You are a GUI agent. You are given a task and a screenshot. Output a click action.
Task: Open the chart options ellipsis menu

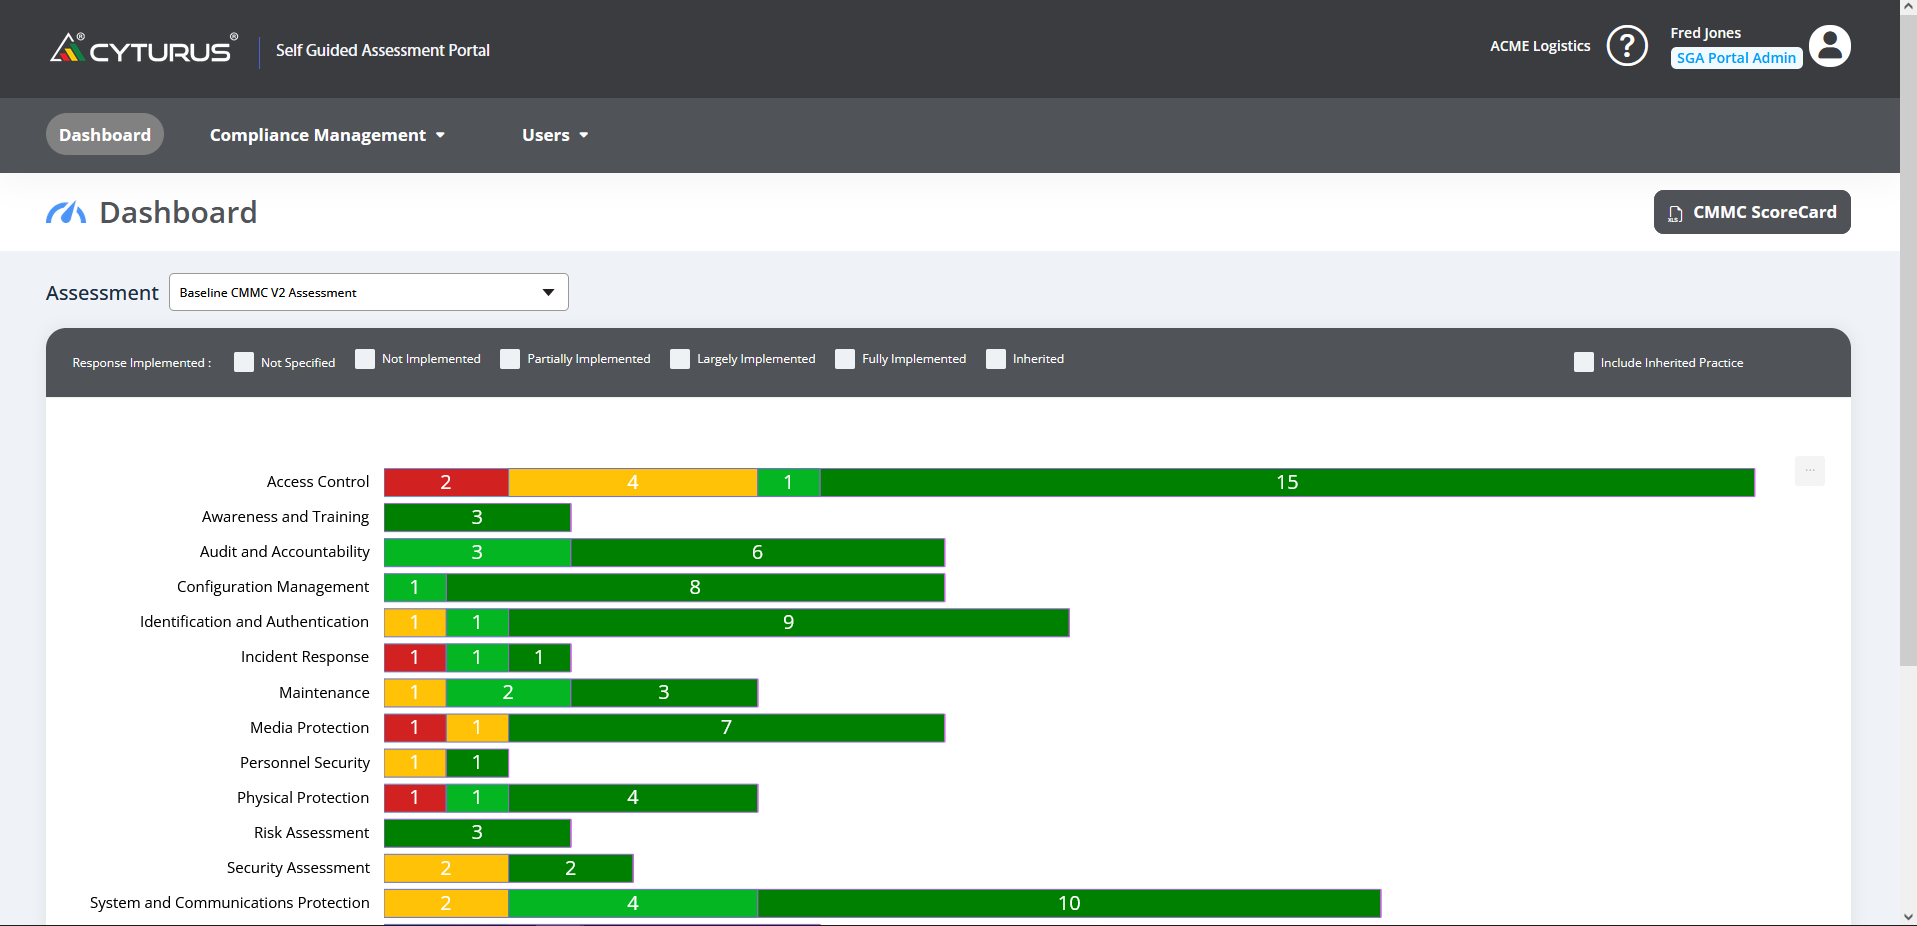pos(1810,470)
